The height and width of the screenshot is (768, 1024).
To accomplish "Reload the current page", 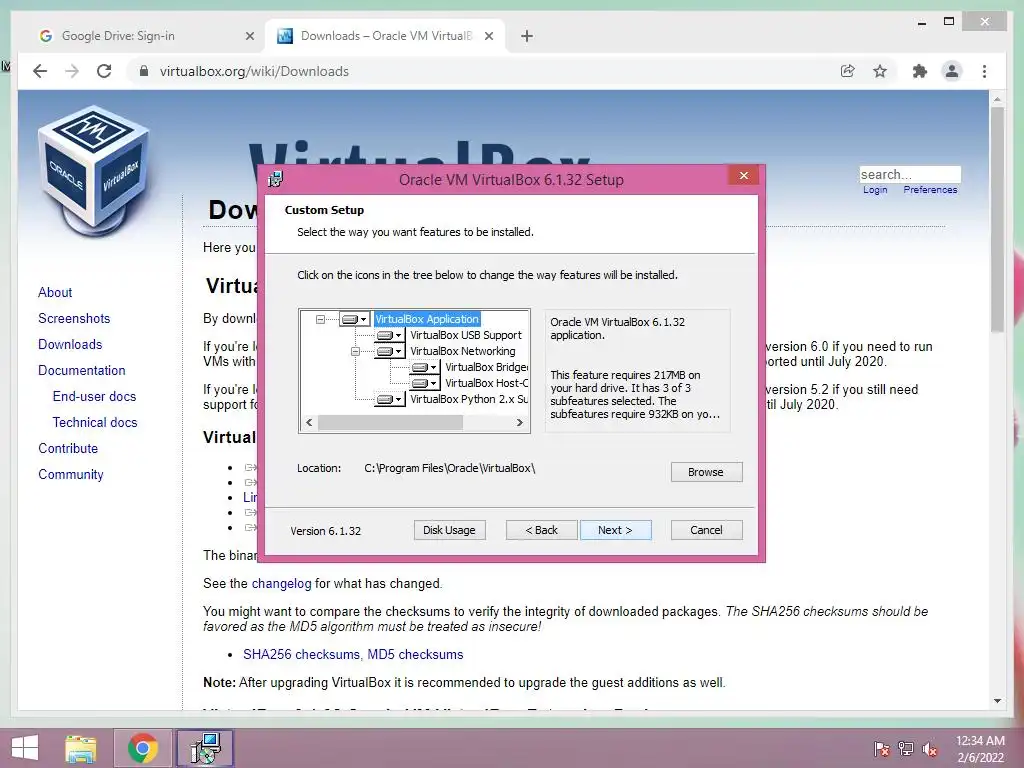I will (x=104, y=71).
